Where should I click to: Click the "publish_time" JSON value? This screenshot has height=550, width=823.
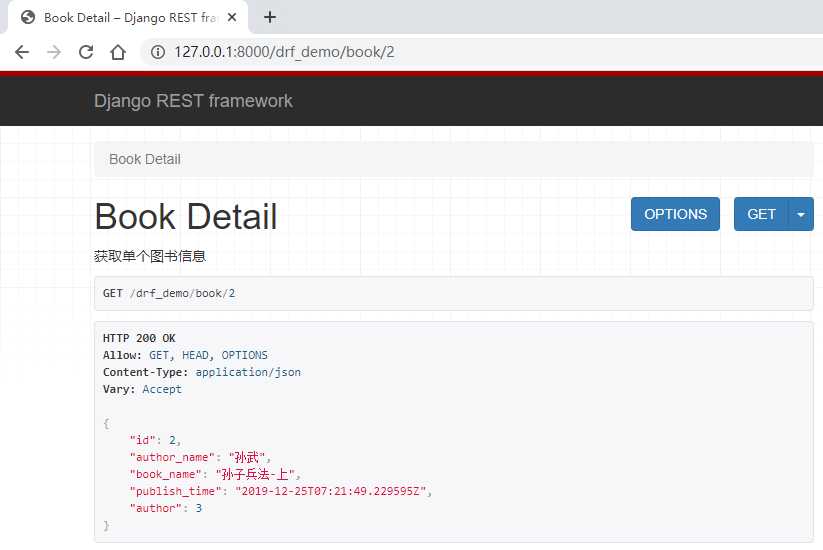pos(331,491)
